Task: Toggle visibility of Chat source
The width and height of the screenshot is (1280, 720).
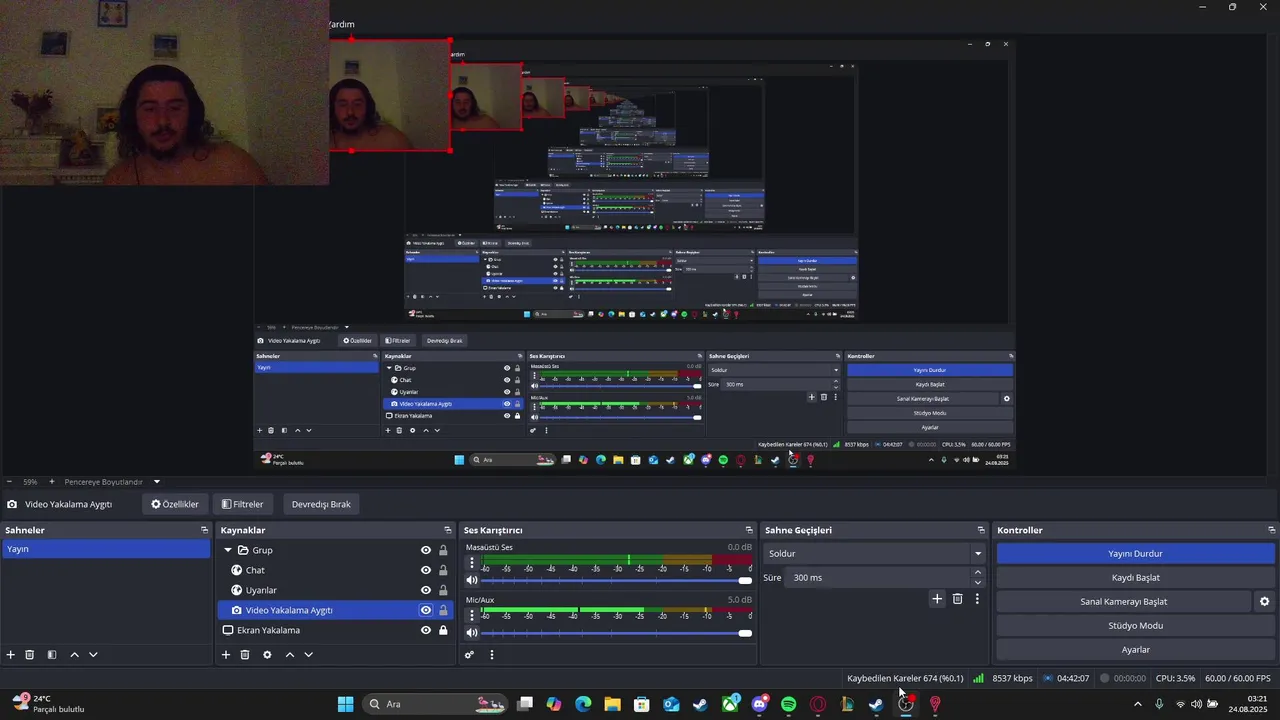Action: tap(426, 570)
